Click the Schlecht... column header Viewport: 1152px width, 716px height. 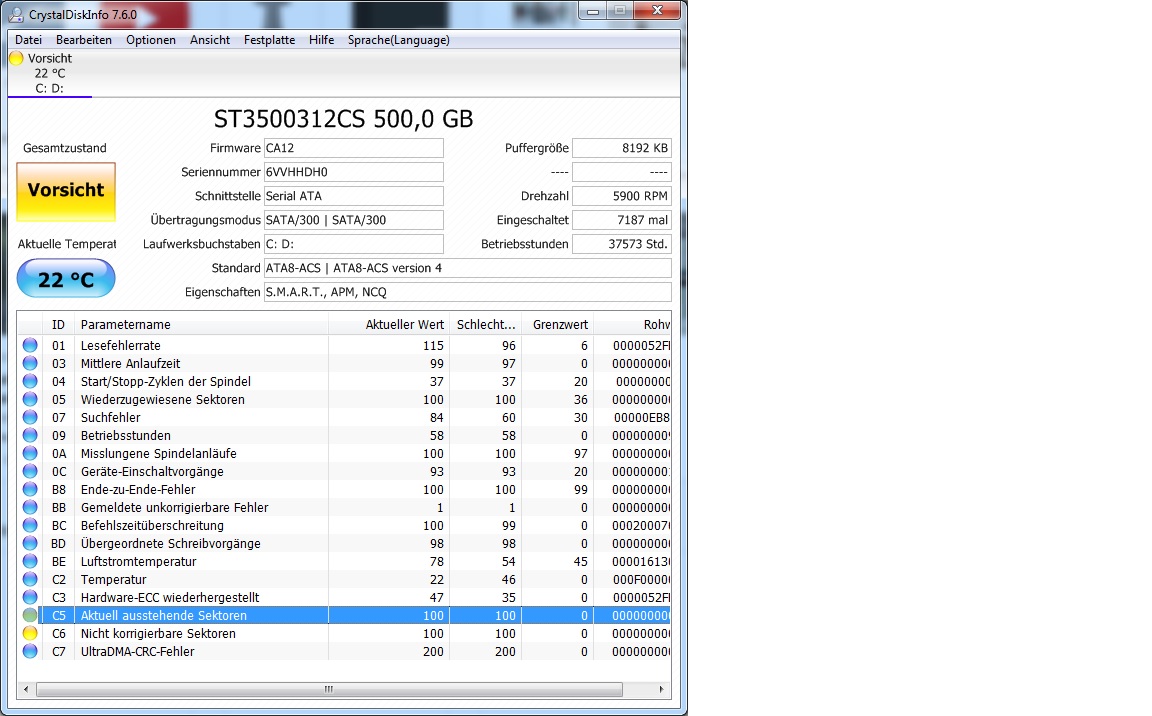[x=486, y=325]
